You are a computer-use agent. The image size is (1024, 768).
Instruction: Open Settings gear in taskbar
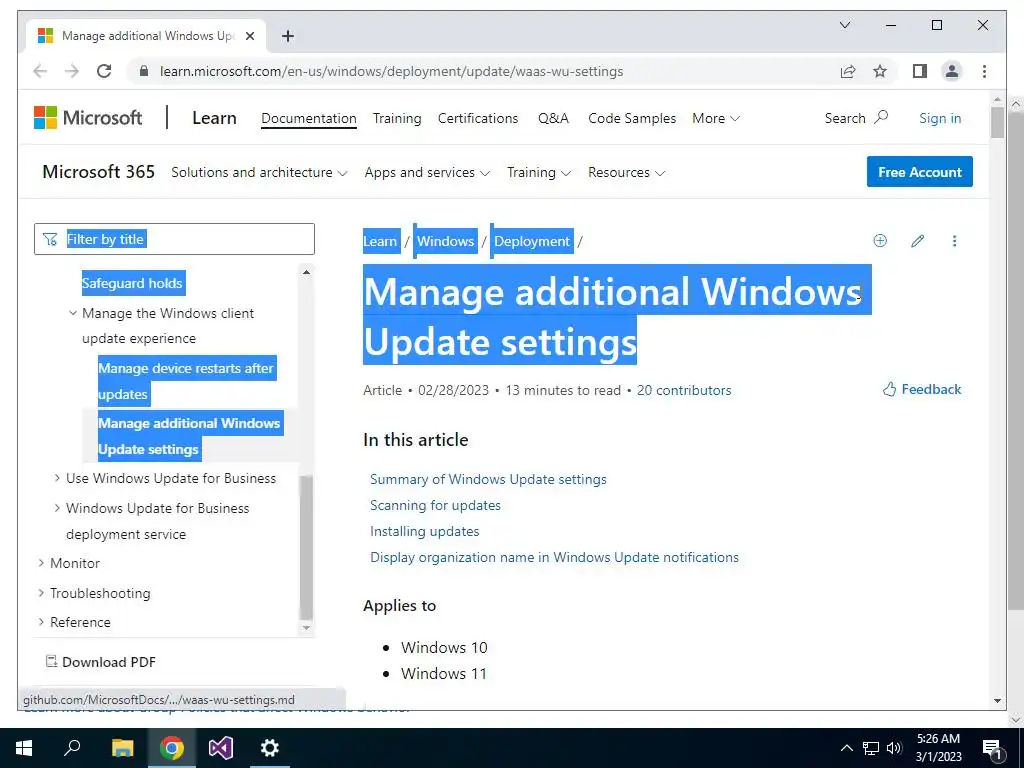270,748
